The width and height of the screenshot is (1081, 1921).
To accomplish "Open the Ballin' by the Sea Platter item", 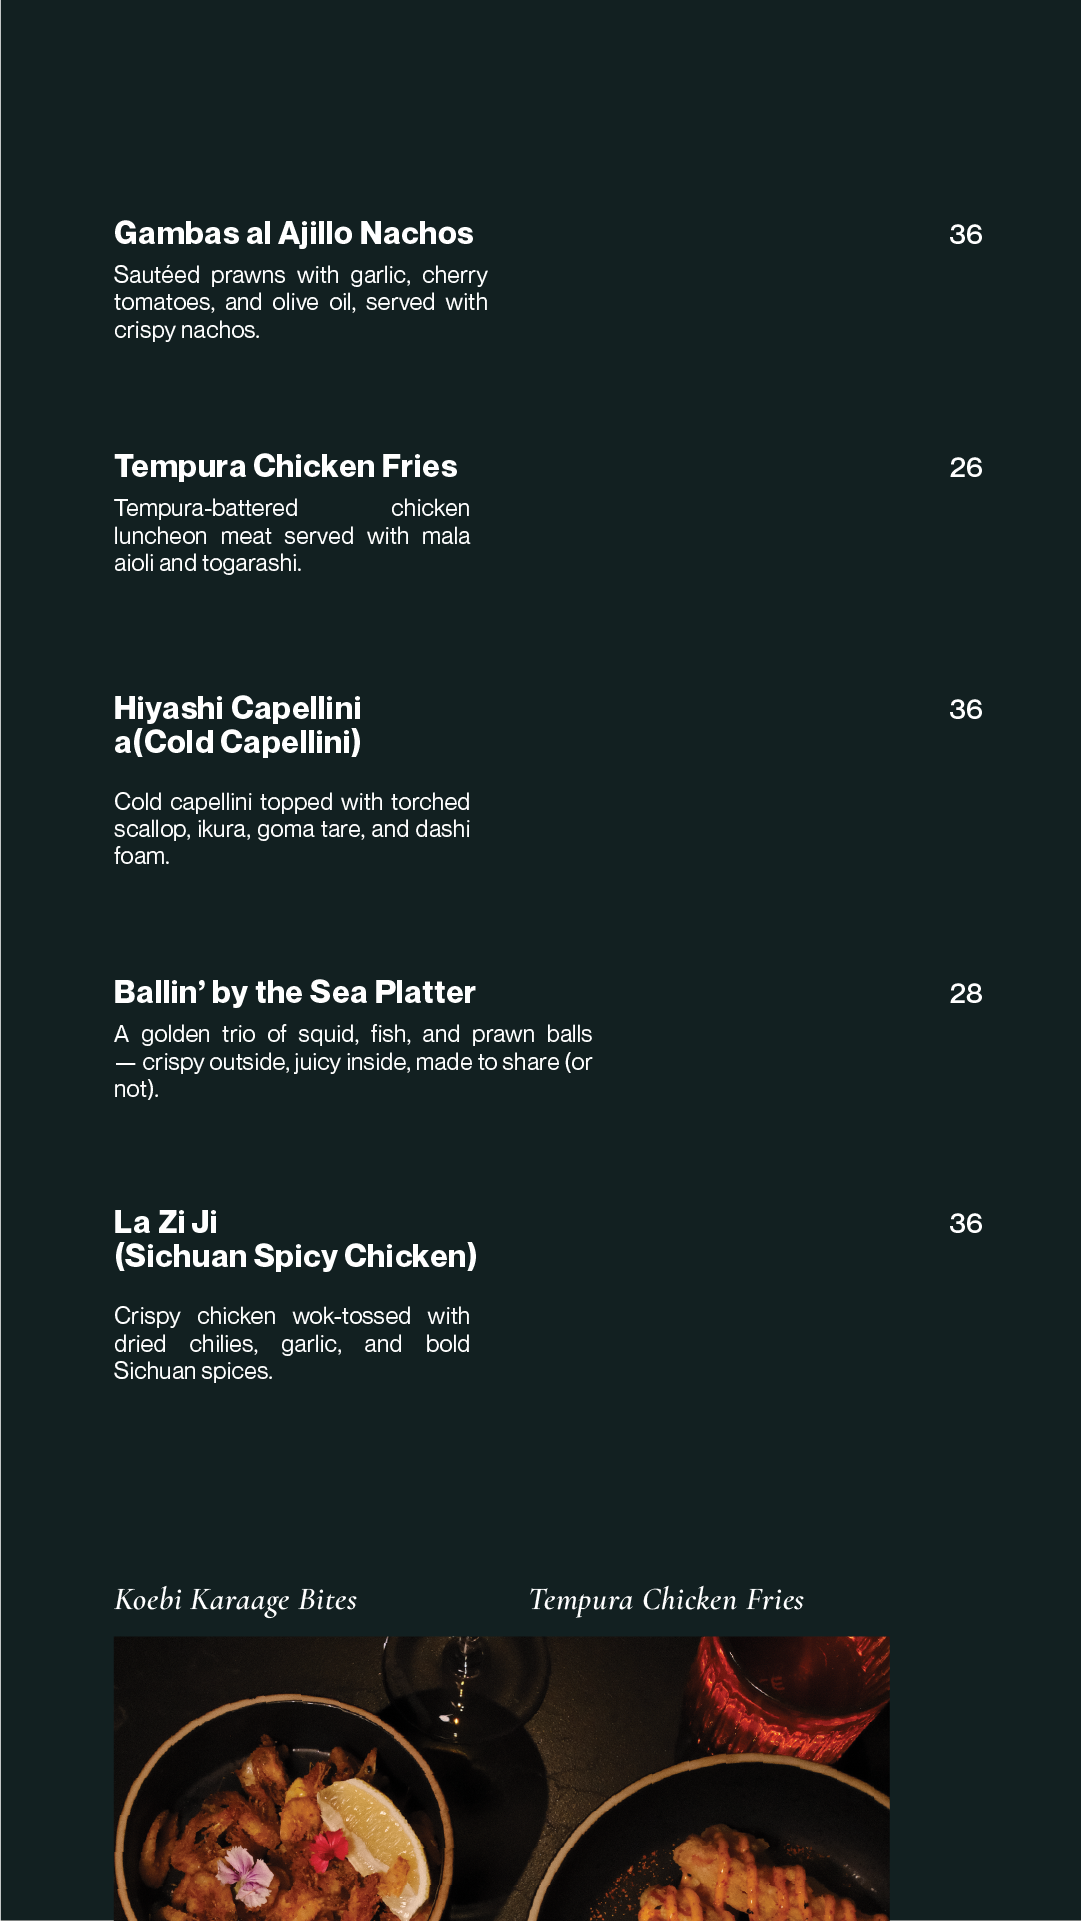I will click(294, 992).
